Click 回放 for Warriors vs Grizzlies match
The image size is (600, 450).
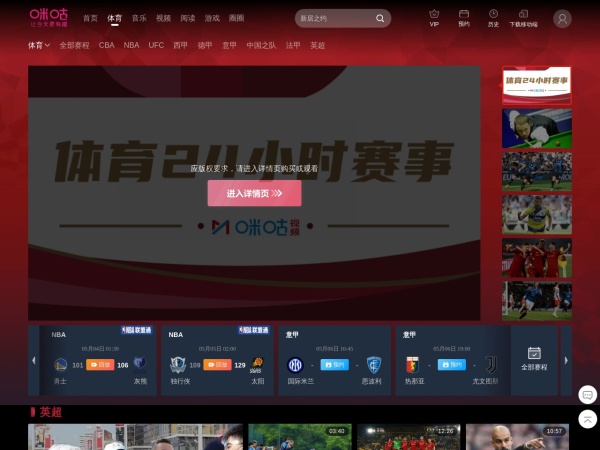tap(100, 365)
